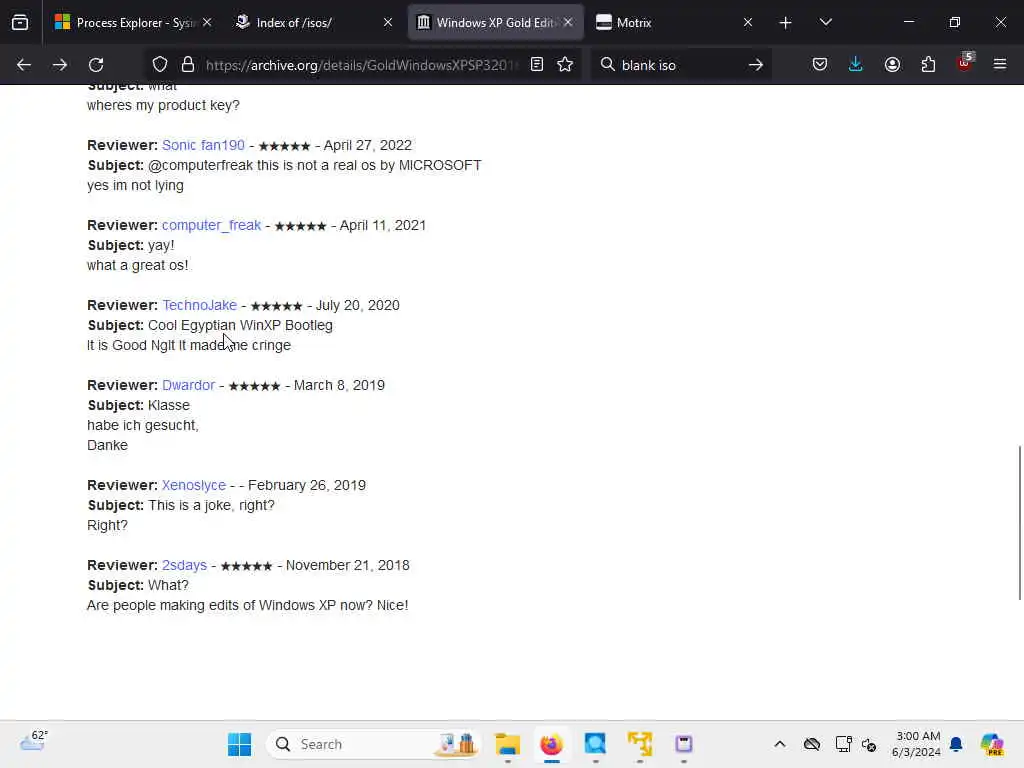Save page to Pocket
The width and height of the screenshot is (1024, 768).
[820, 64]
